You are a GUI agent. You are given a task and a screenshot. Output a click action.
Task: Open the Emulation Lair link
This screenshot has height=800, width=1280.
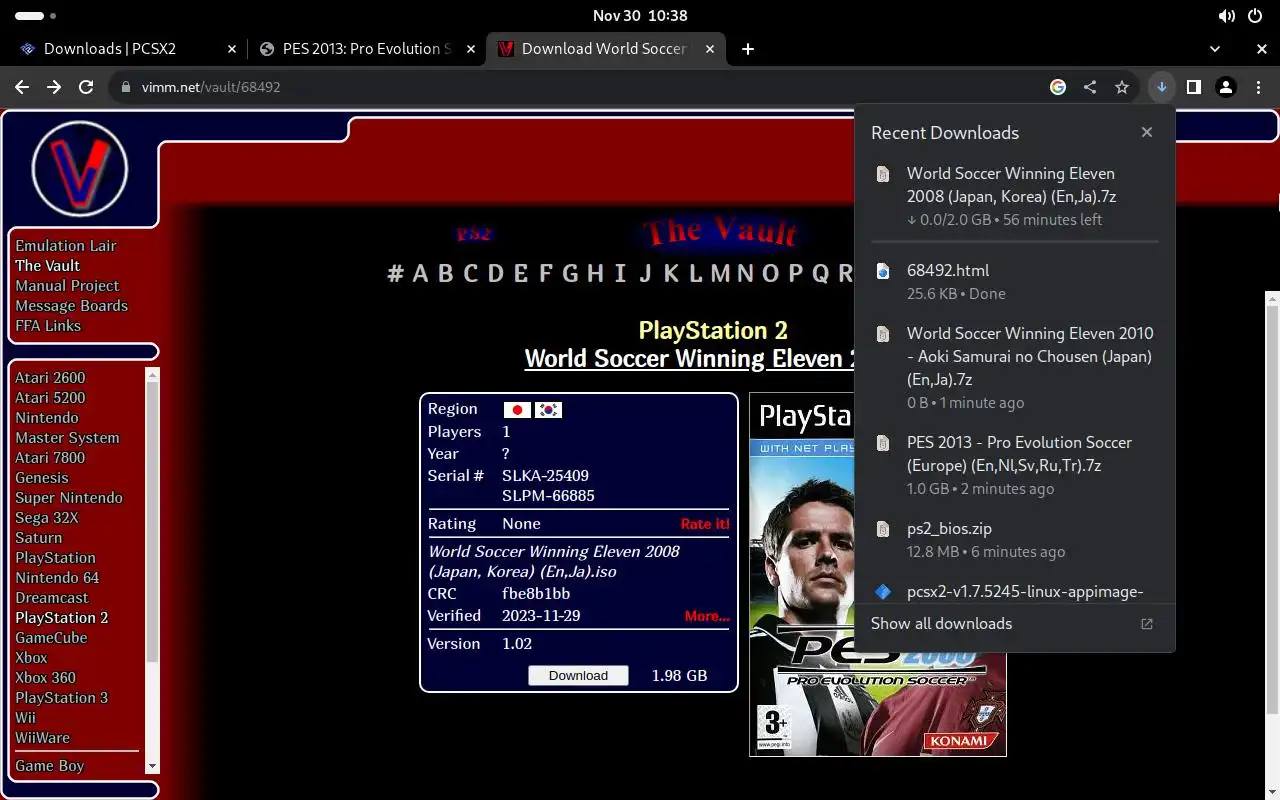click(x=66, y=246)
